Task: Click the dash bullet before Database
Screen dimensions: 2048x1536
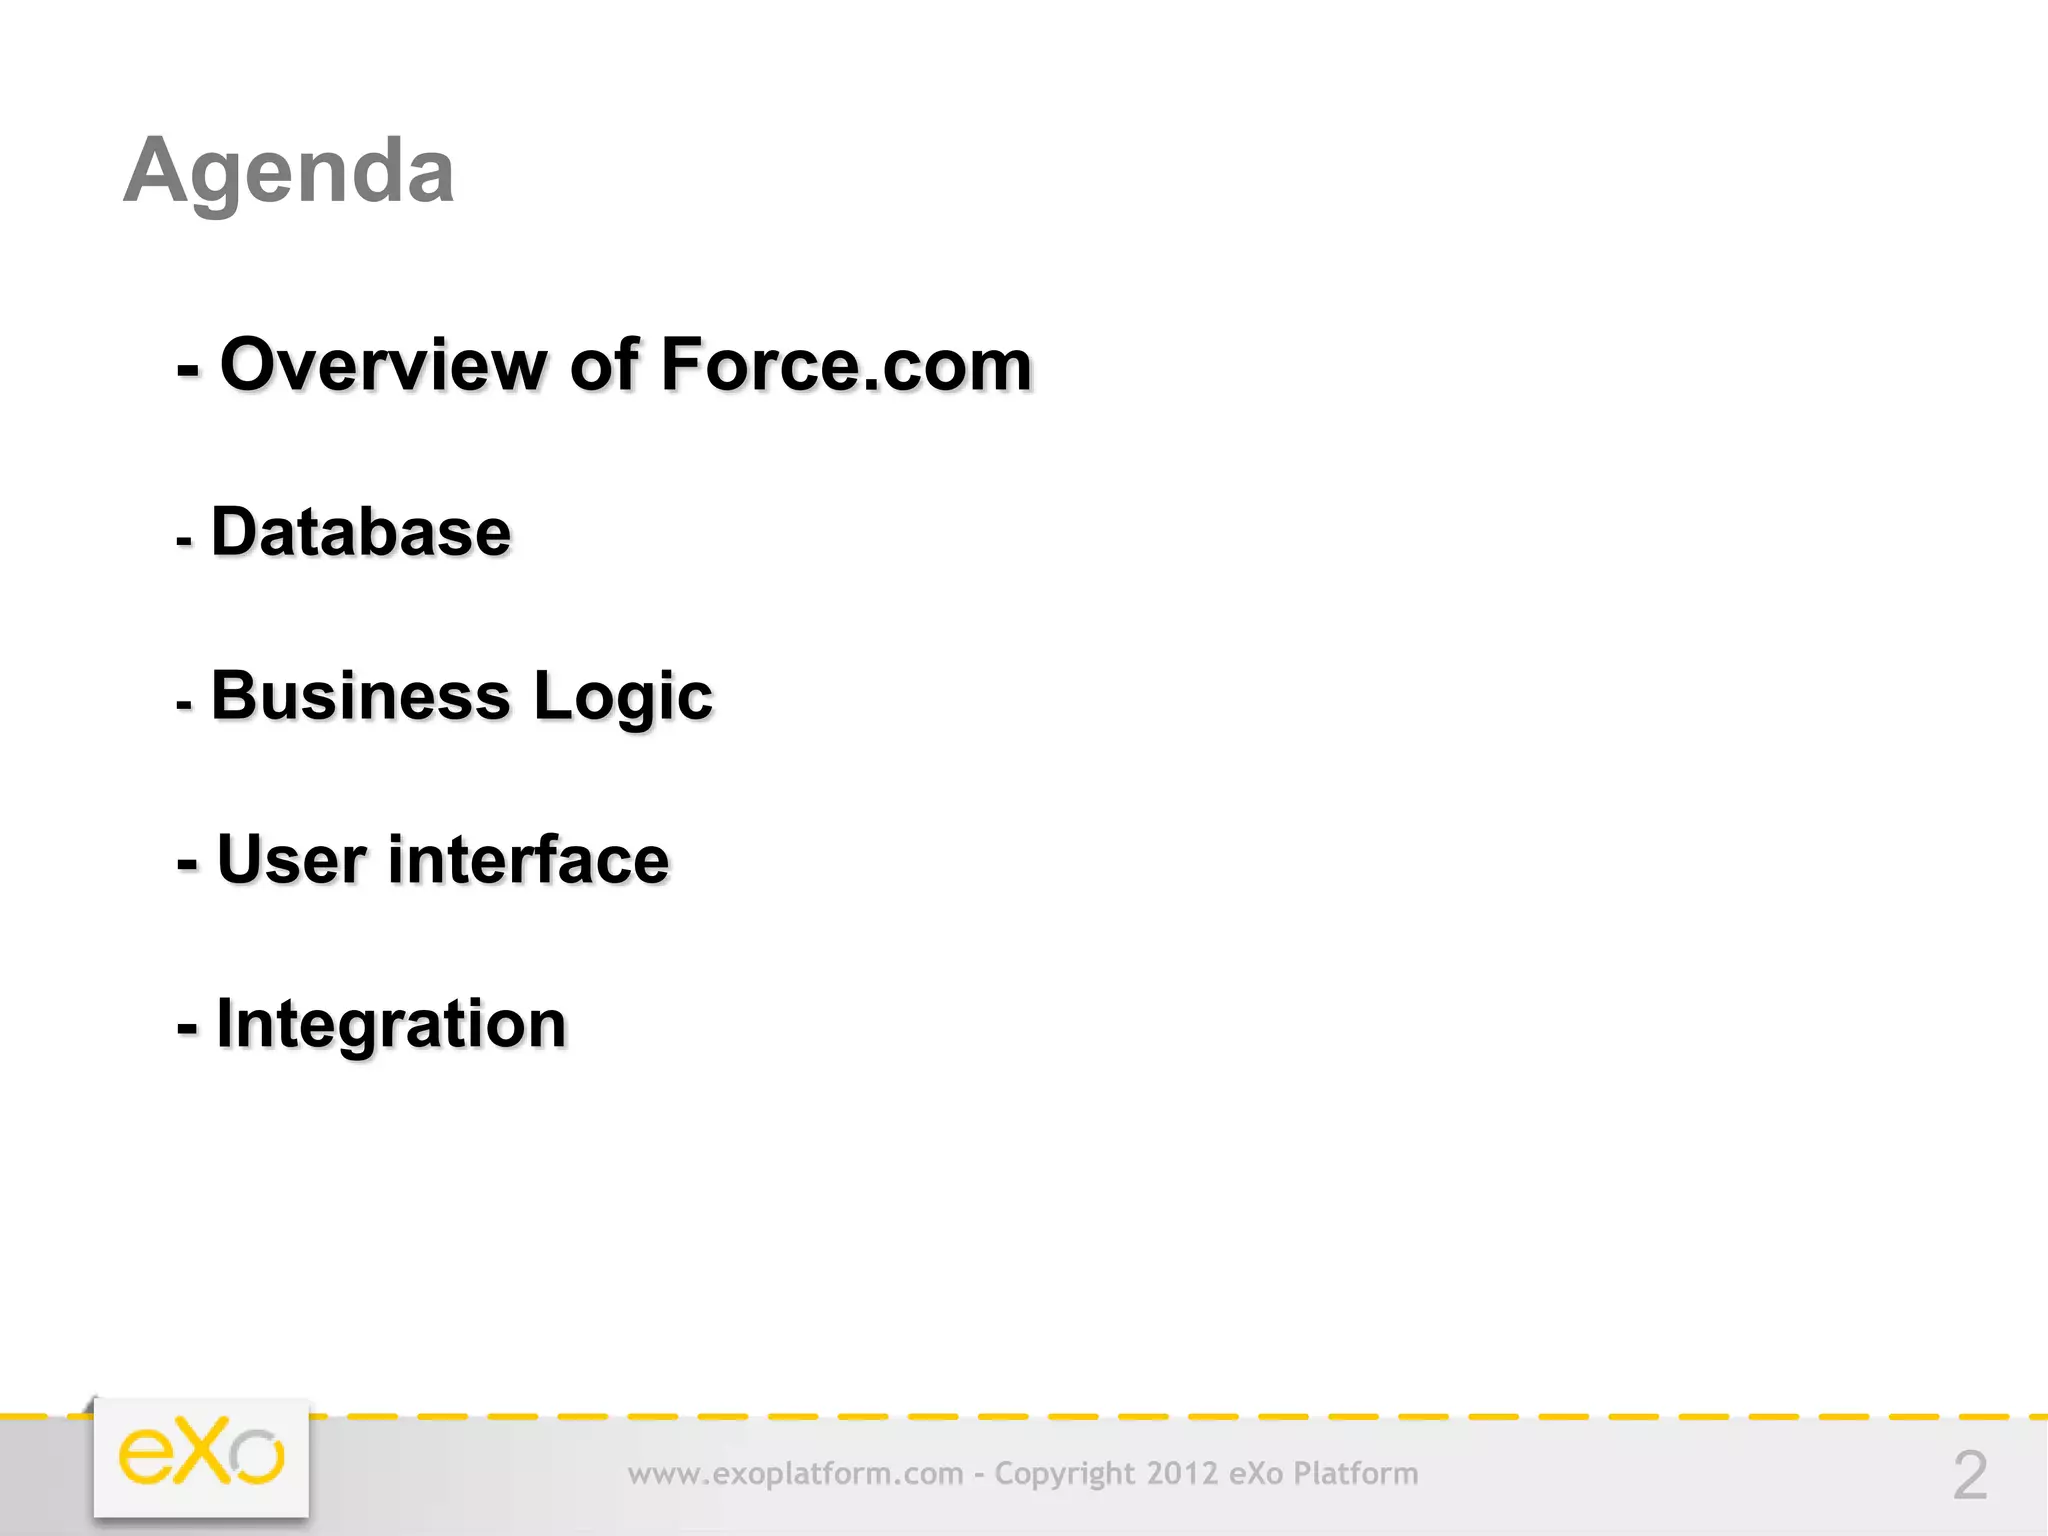Action: click(184, 541)
